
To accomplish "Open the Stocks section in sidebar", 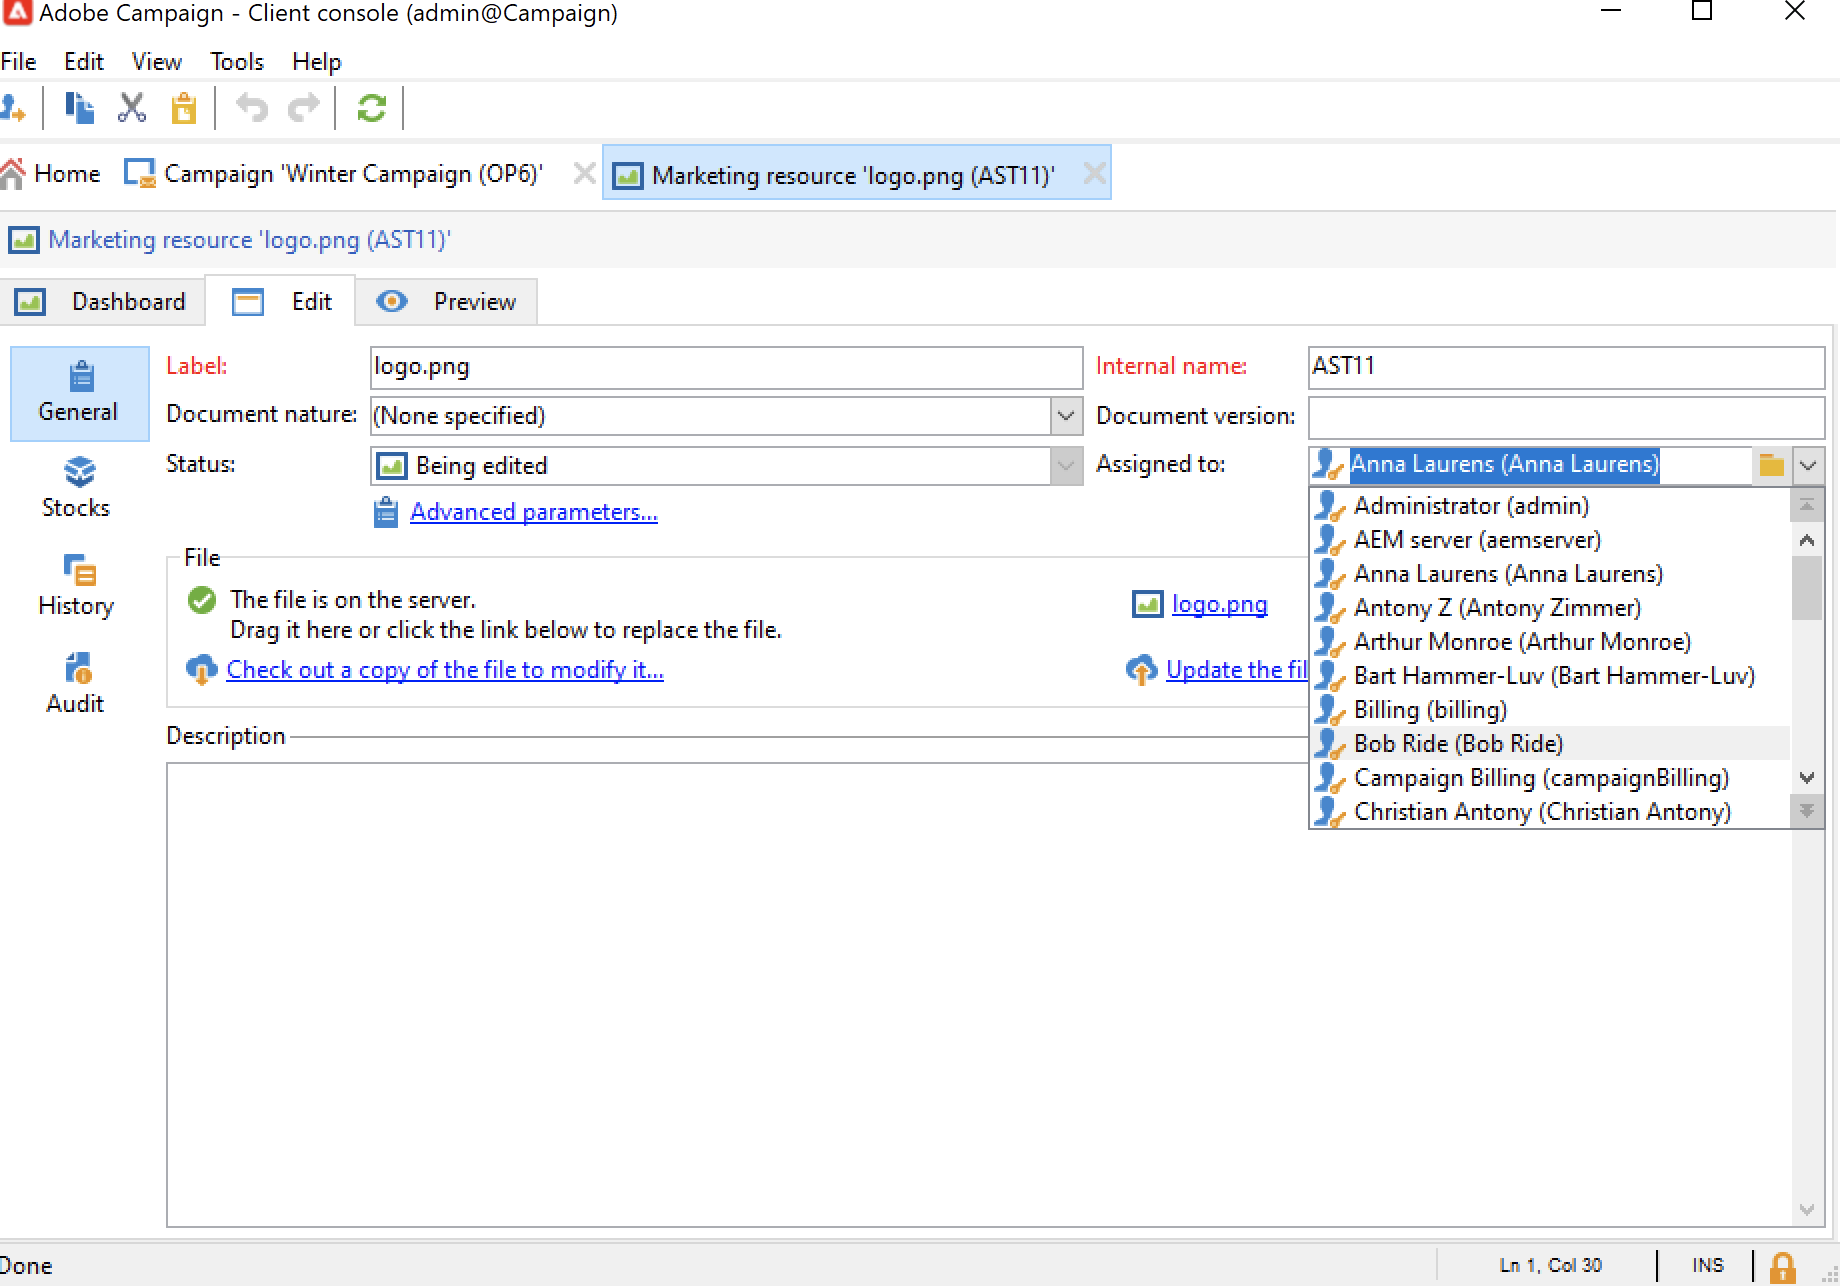I will click(x=76, y=488).
